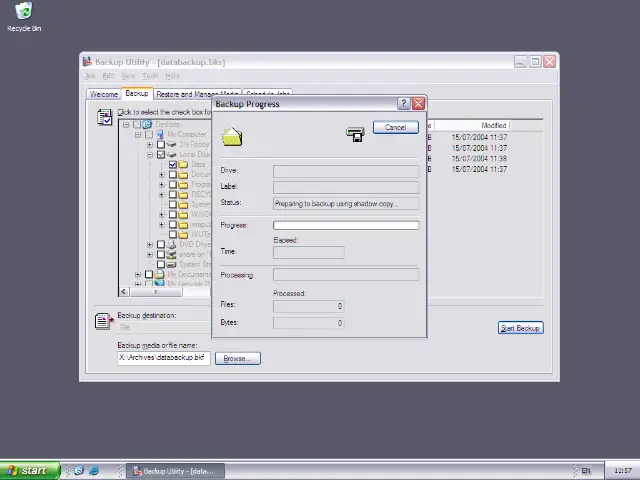This screenshot has width=640, height=480.
Task: Toggle the Local Disk checkbox
Action: click(161, 155)
